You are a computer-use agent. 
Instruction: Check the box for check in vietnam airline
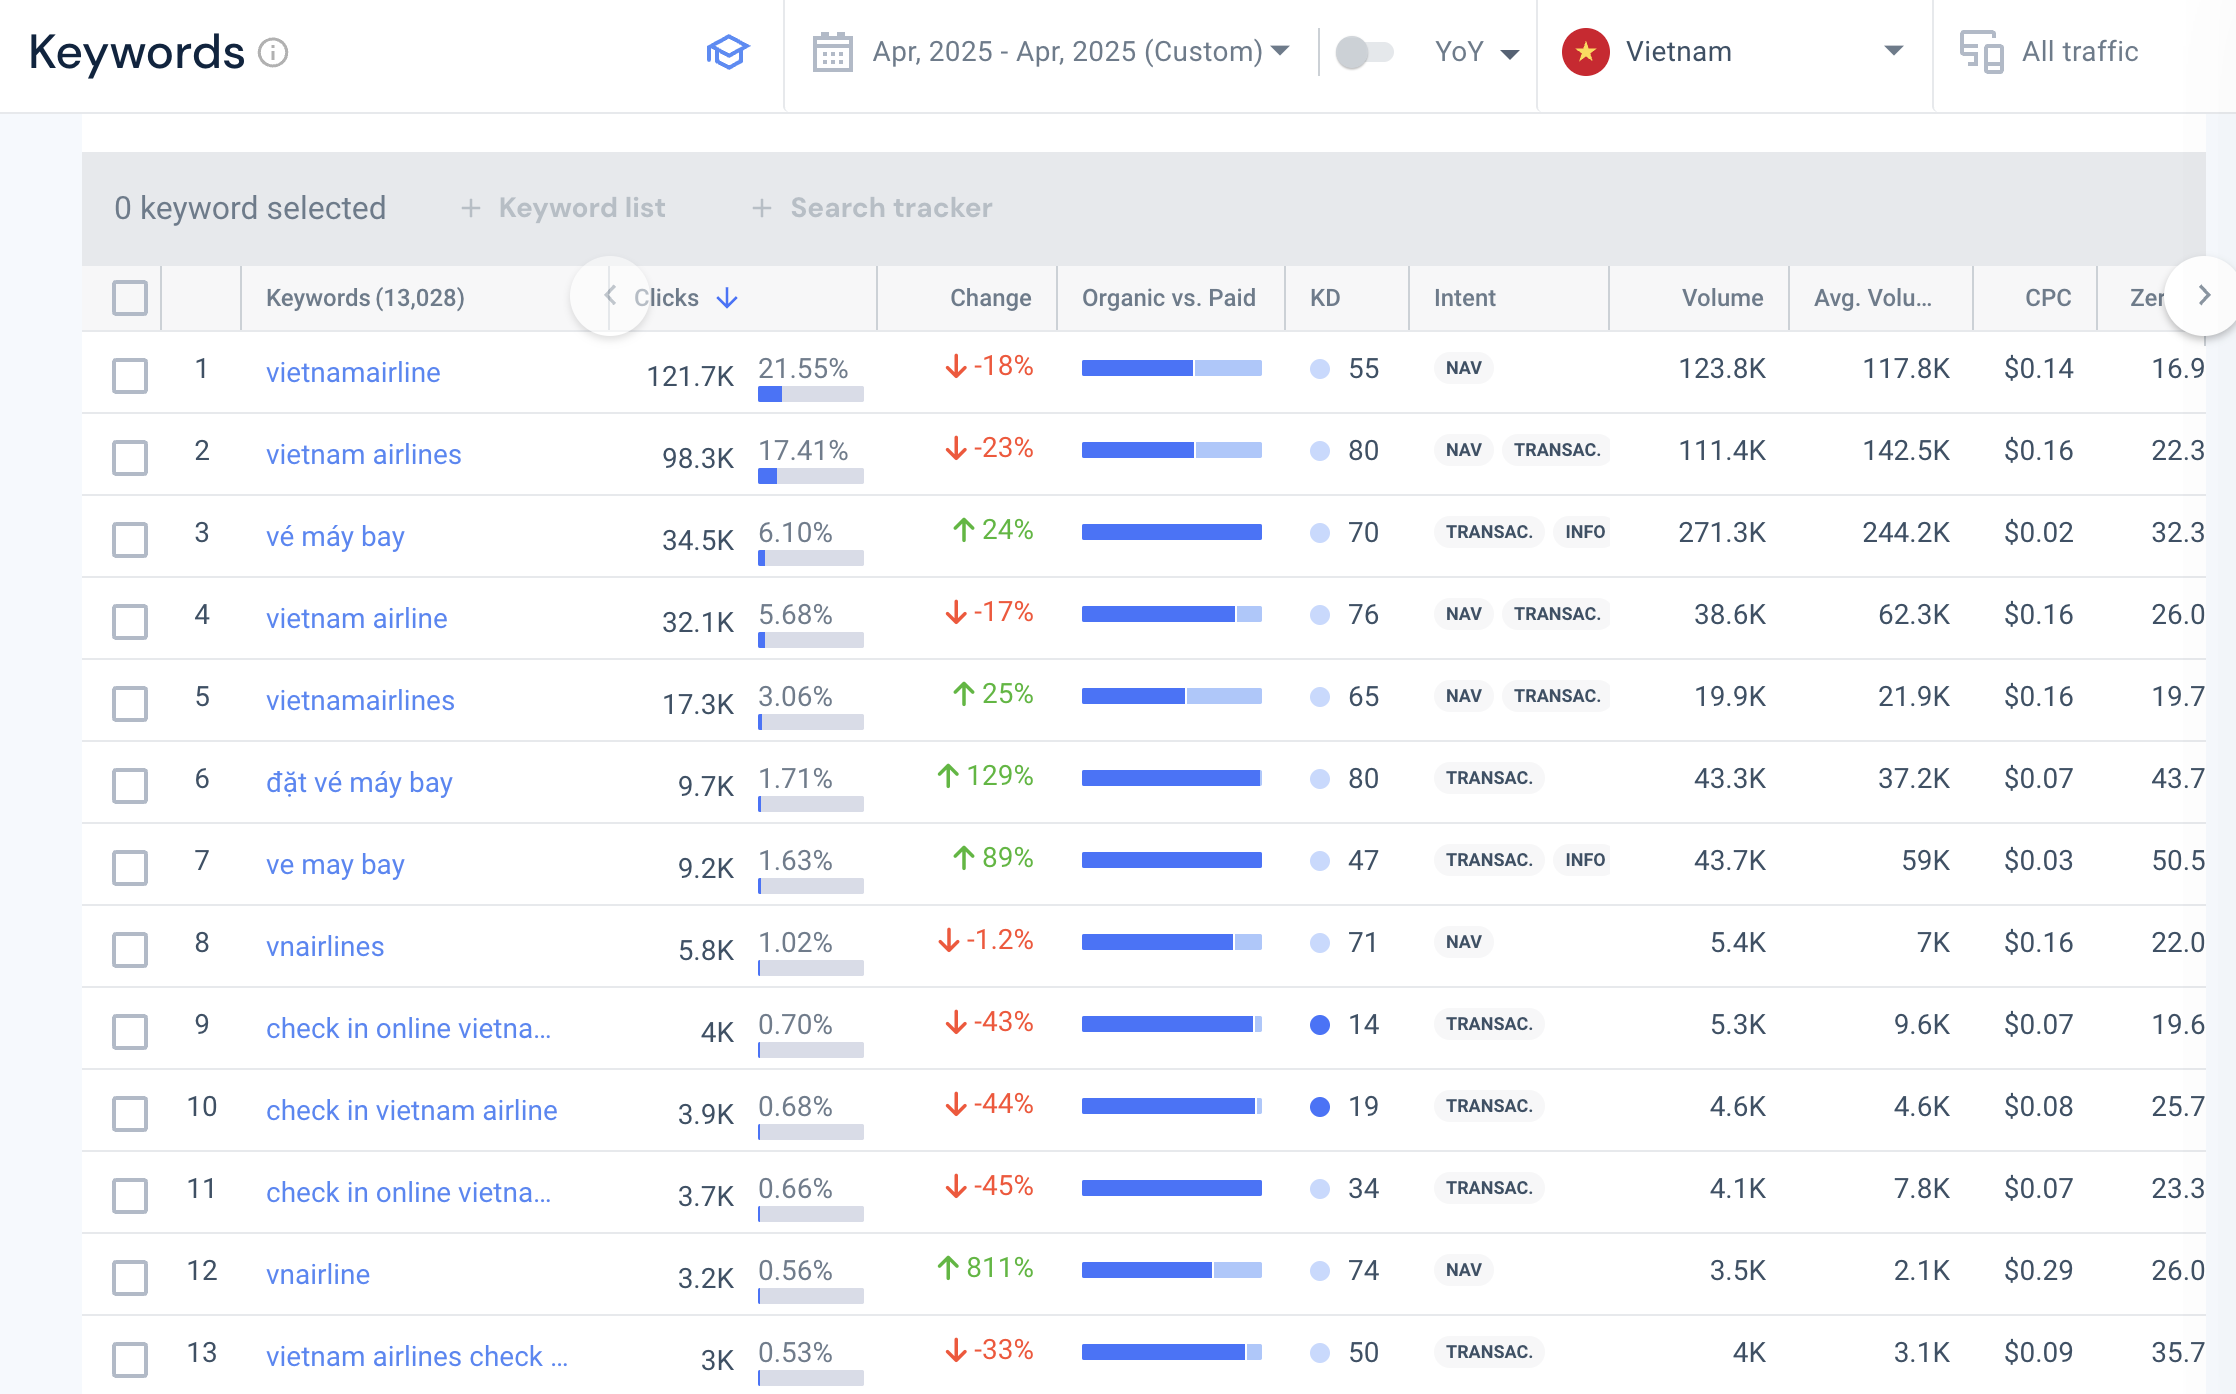[x=130, y=1114]
